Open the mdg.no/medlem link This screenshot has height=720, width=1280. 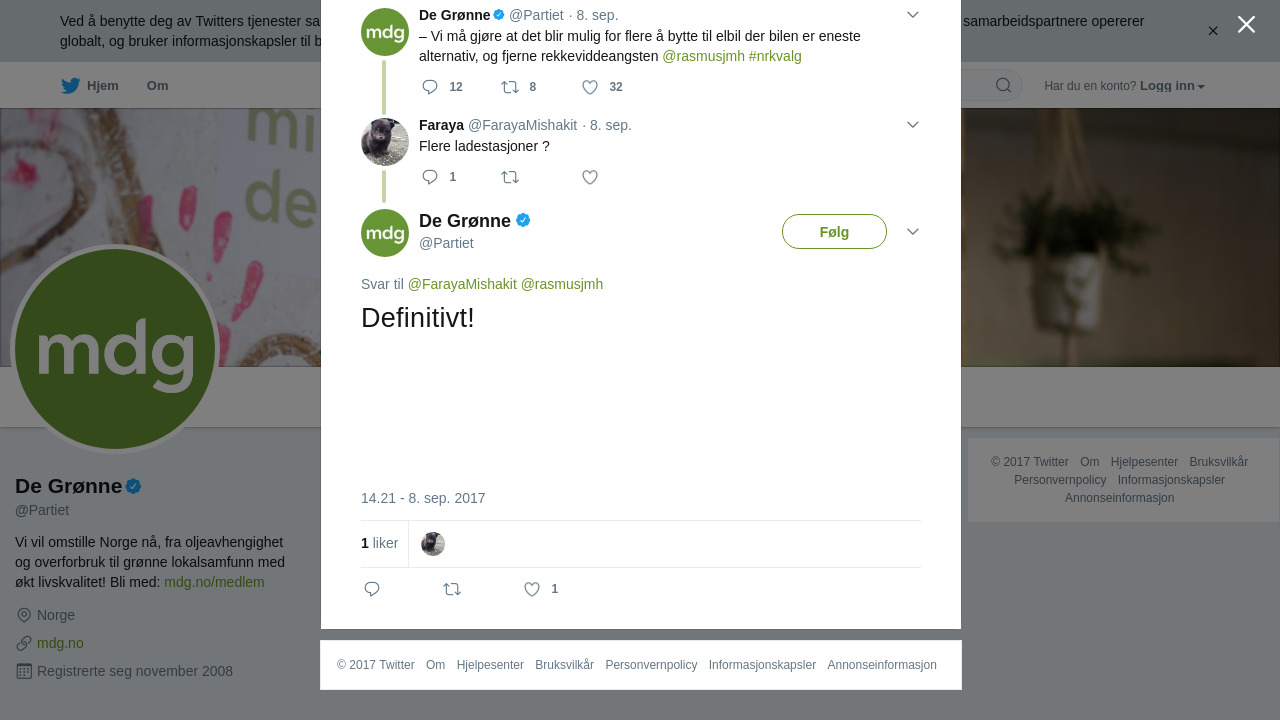pos(214,582)
